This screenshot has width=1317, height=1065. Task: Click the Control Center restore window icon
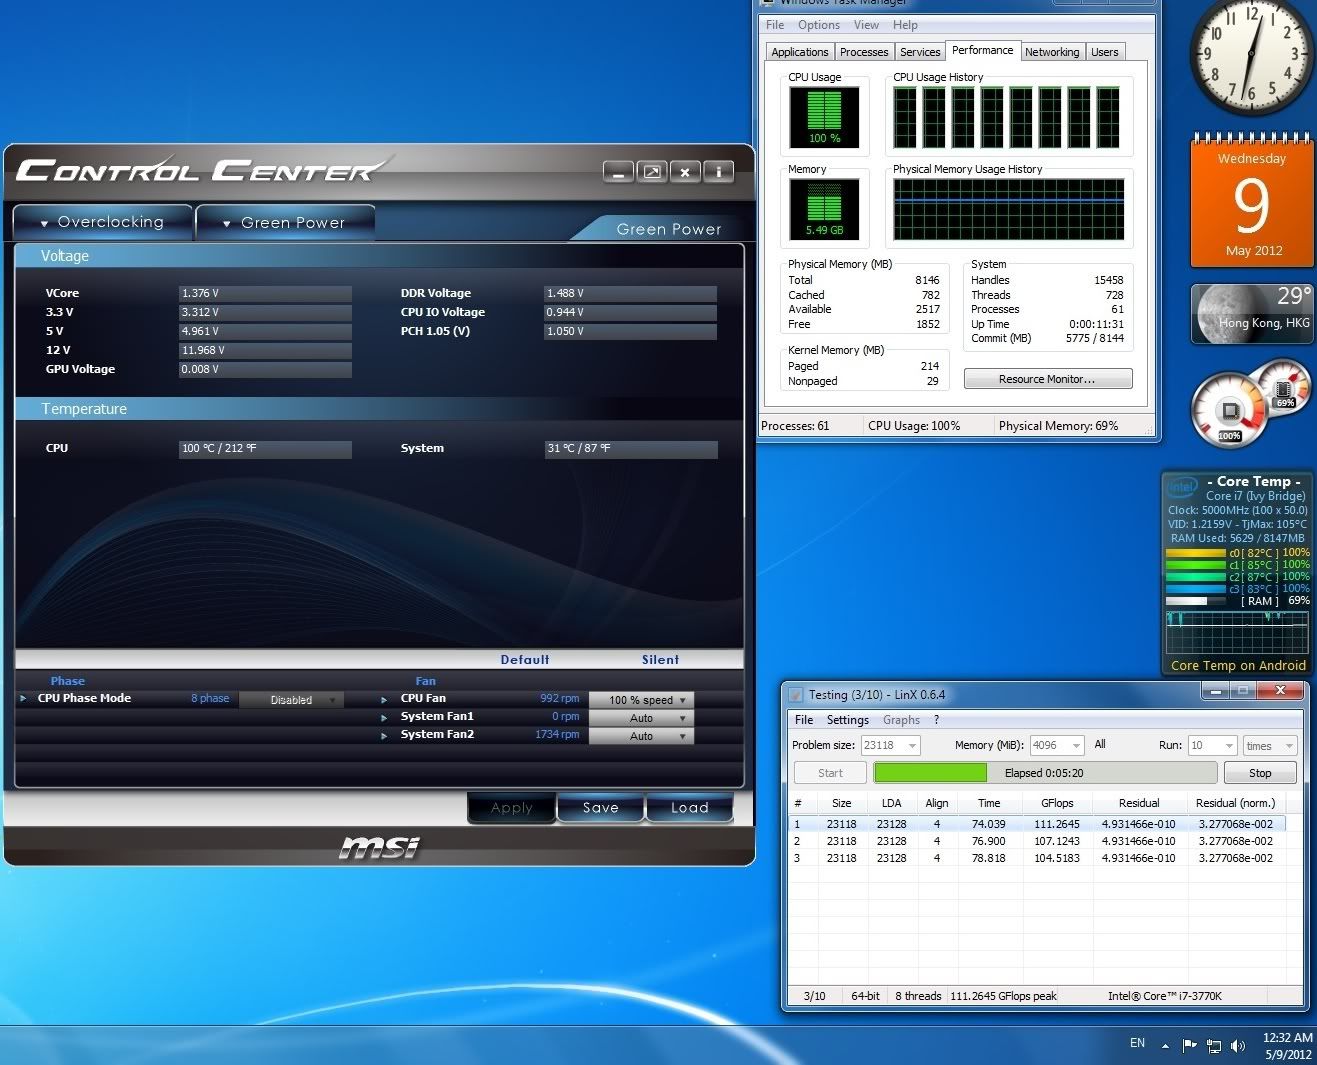[652, 172]
